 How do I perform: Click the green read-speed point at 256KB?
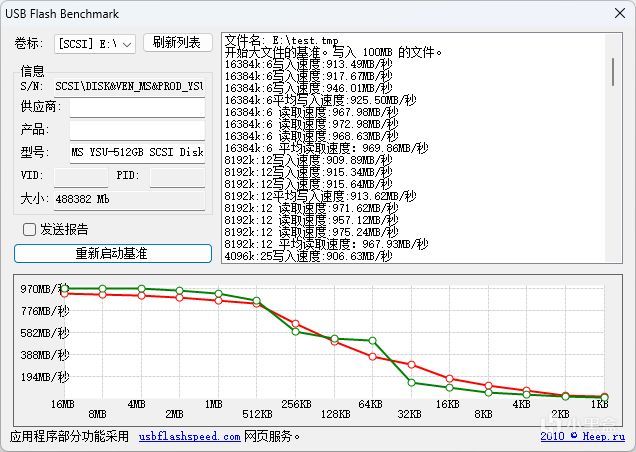pyautogui.click(x=296, y=332)
